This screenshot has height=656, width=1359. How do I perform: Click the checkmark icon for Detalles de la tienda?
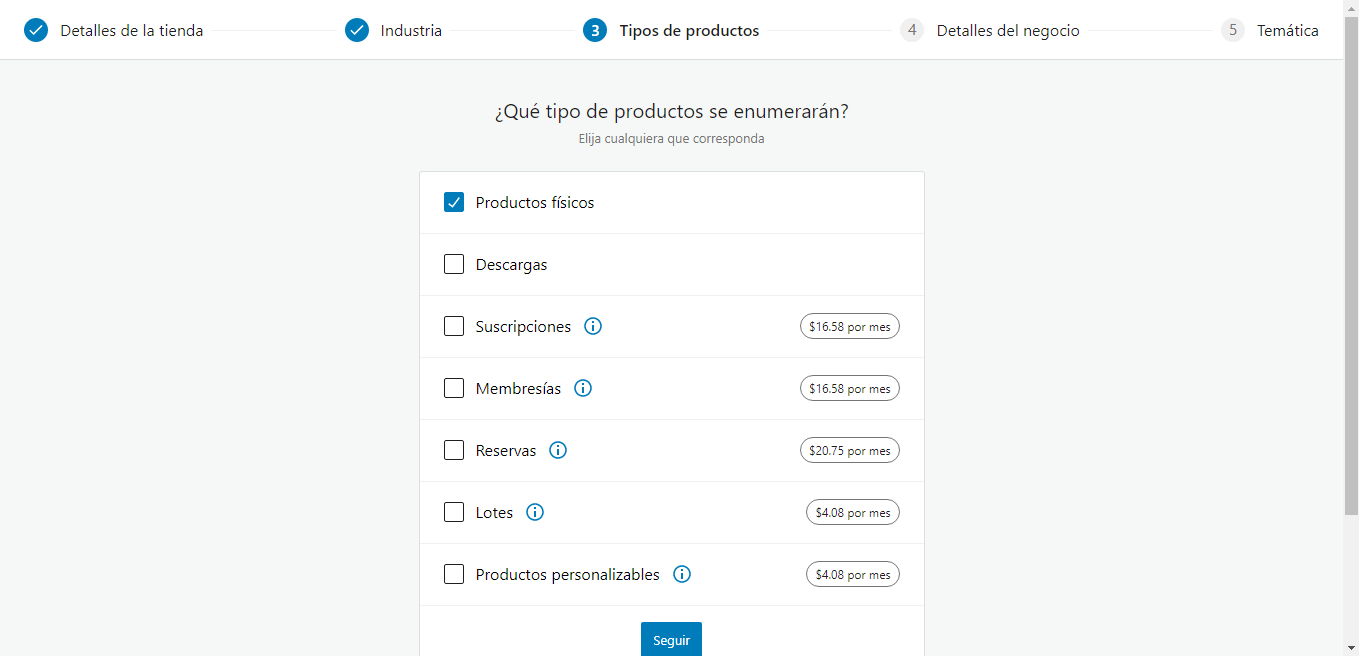[36, 30]
